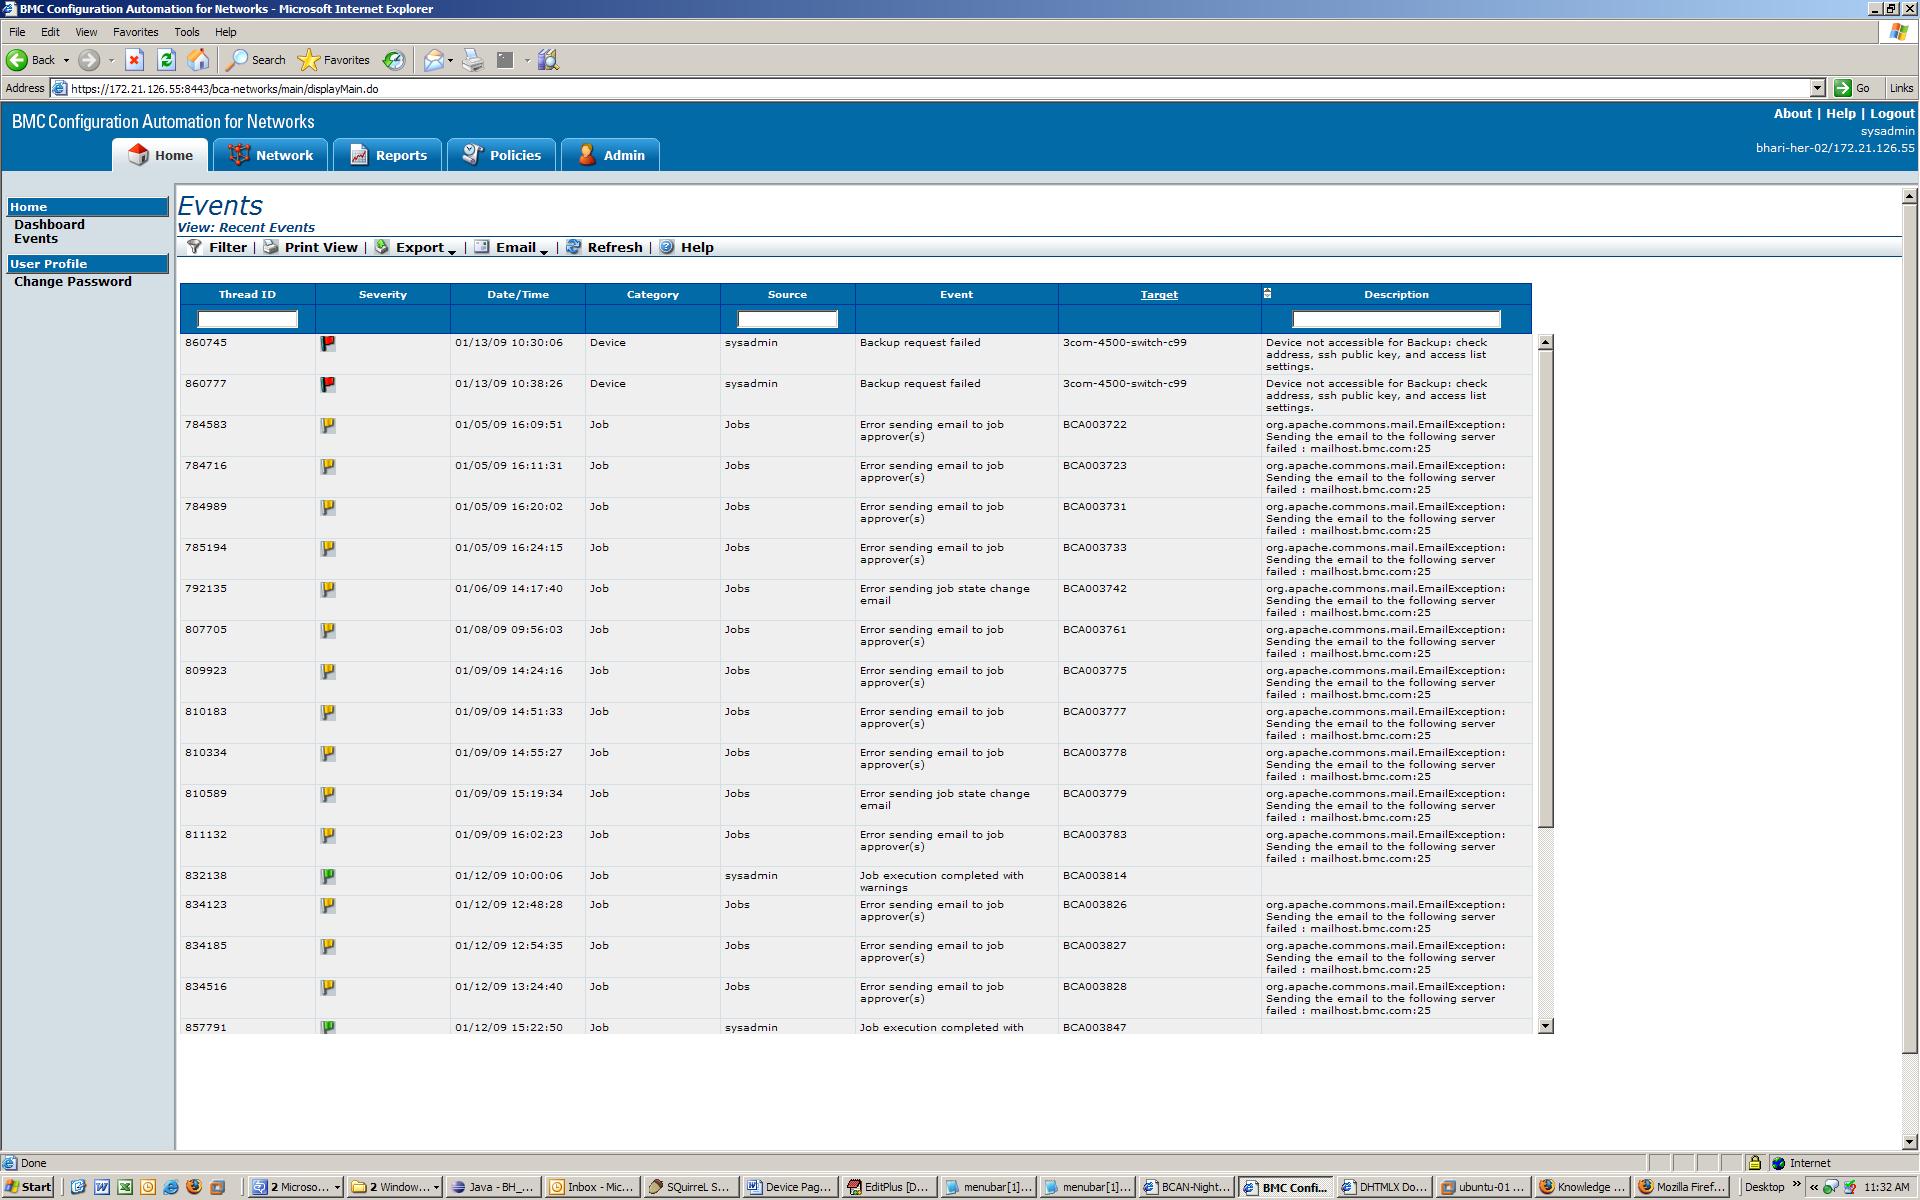Click the page scrollbar down arrow
Image resolution: width=1920 pixels, height=1200 pixels.
[x=1910, y=1141]
